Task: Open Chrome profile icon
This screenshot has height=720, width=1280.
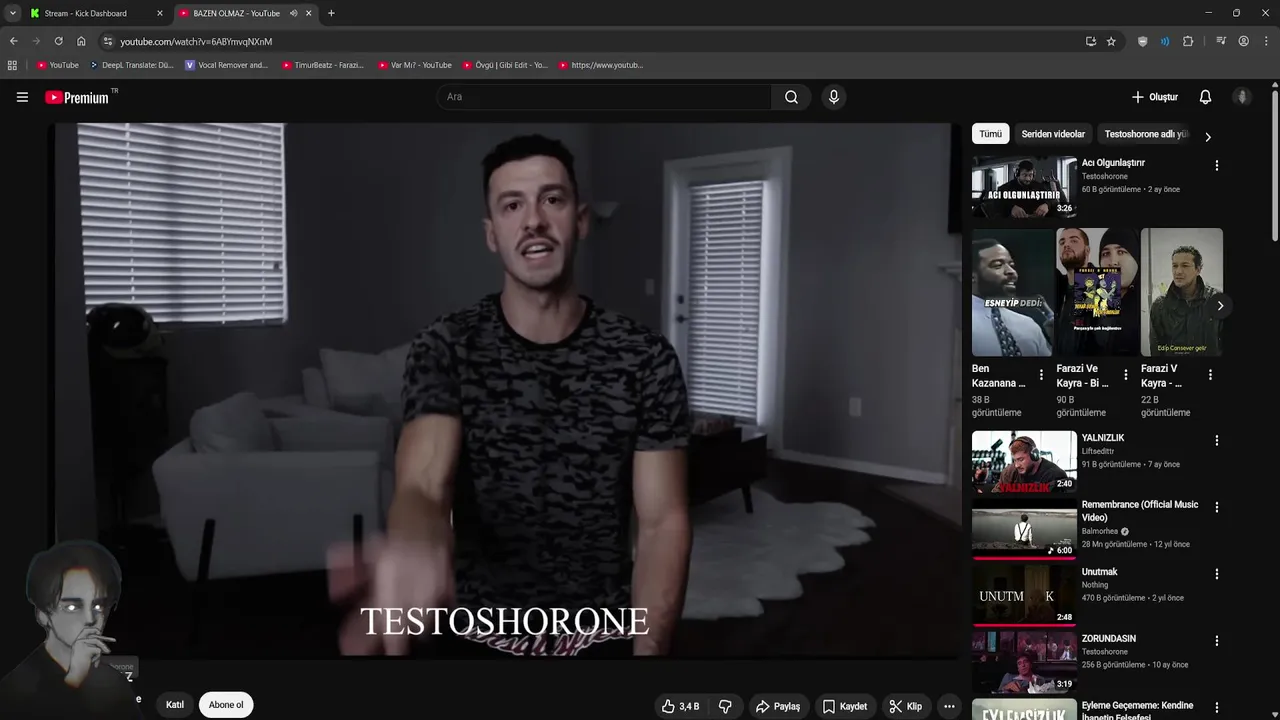Action: 1244,41
